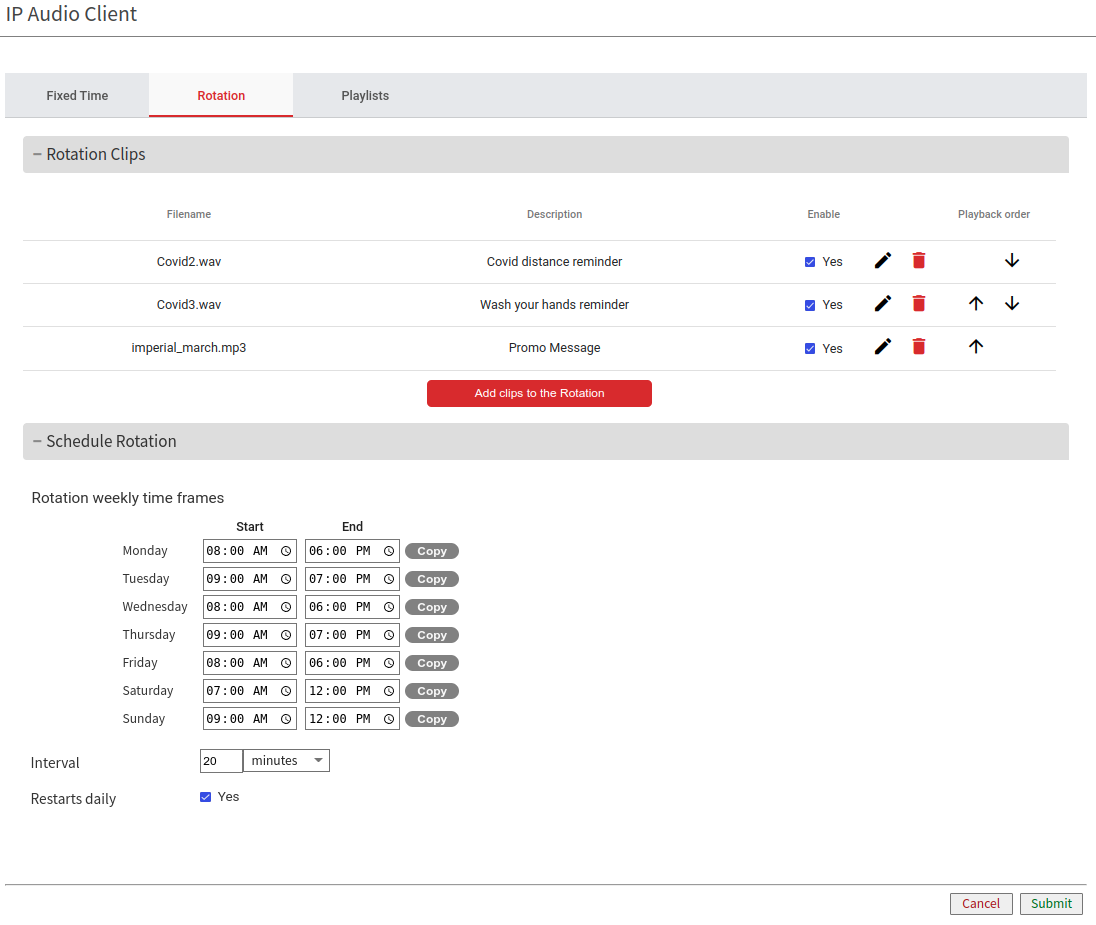Screen dimensions: 1096x925
Task: Delete the imperial_march.mp3 clip
Action: pyautogui.click(x=919, y=347)
